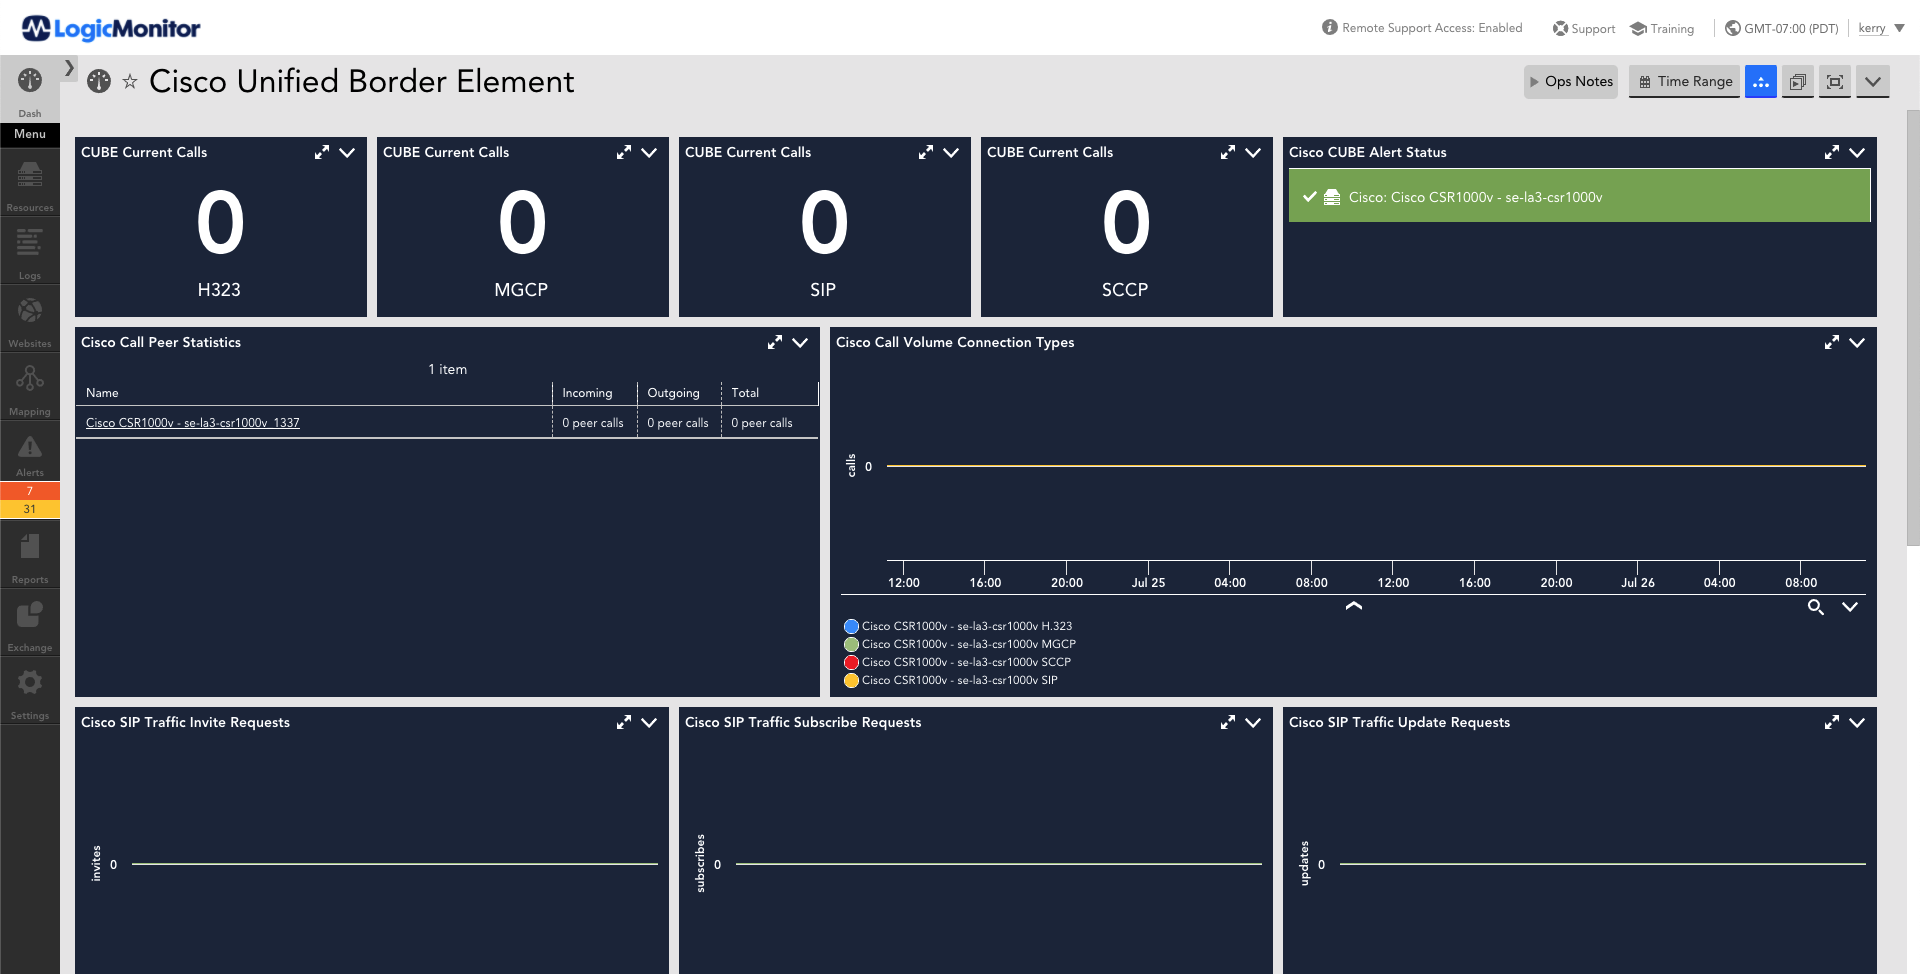Screen dimensions: 1920x974
Task: Expand the MGCP CUBE Current Calls widget
Action: pyautogui.click(x=624, y=152)
